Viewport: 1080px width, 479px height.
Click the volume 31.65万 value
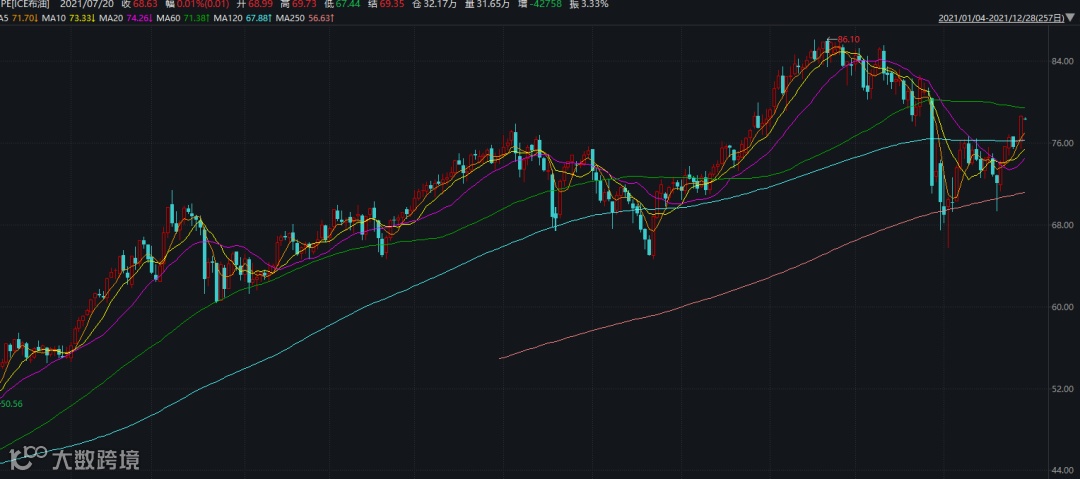pos(492,4)
